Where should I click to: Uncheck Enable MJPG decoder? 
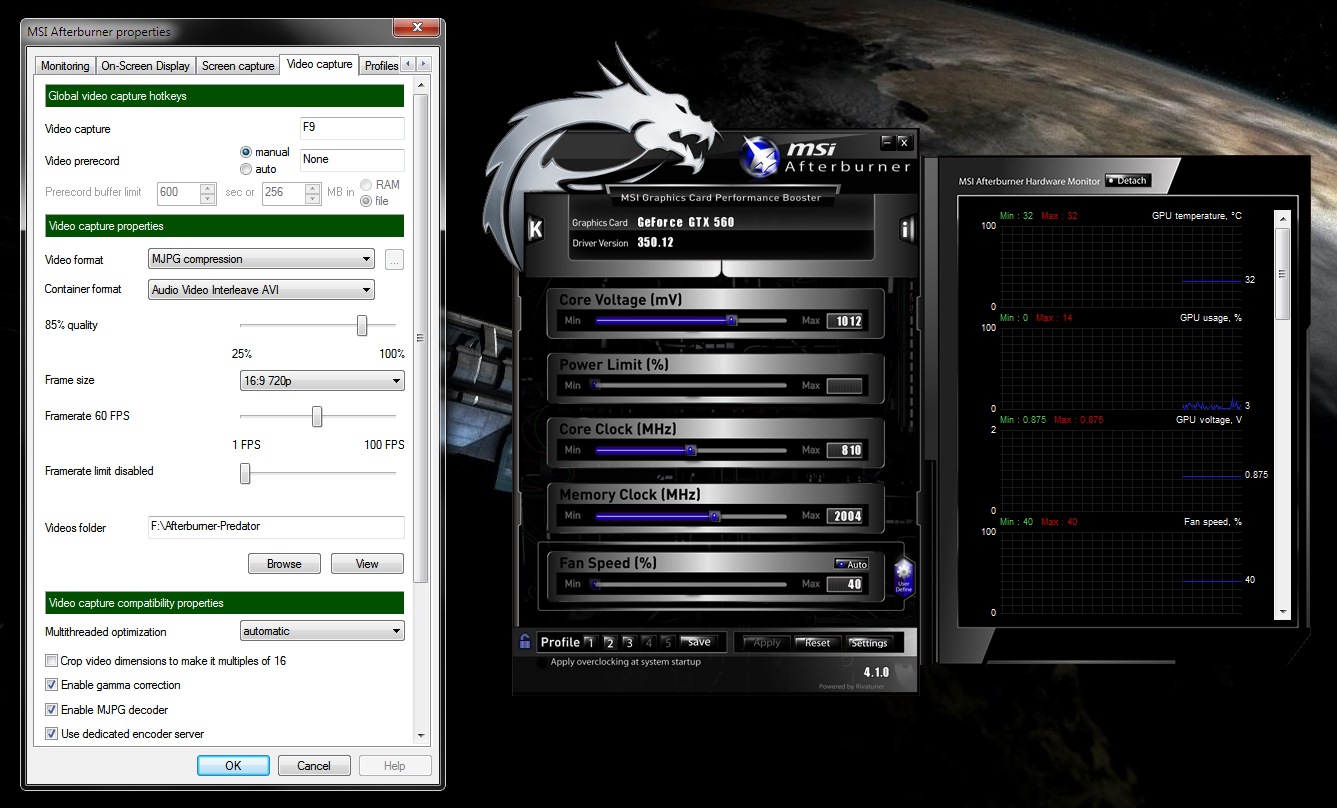pos(52,710)
